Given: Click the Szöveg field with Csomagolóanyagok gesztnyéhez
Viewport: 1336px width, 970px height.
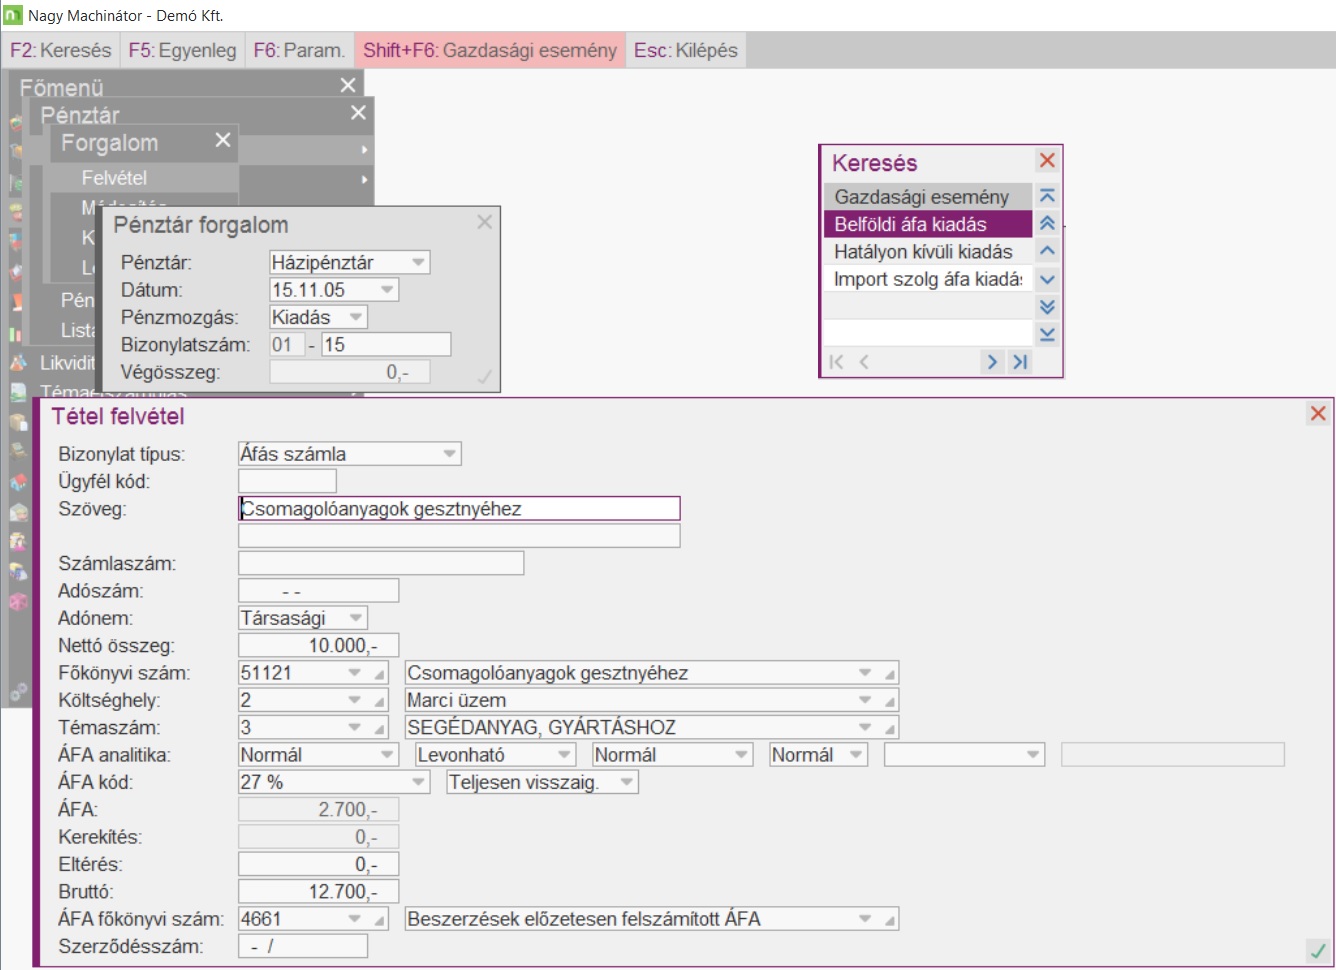Looking at the screenshot, I should click(x=459, y=509).
